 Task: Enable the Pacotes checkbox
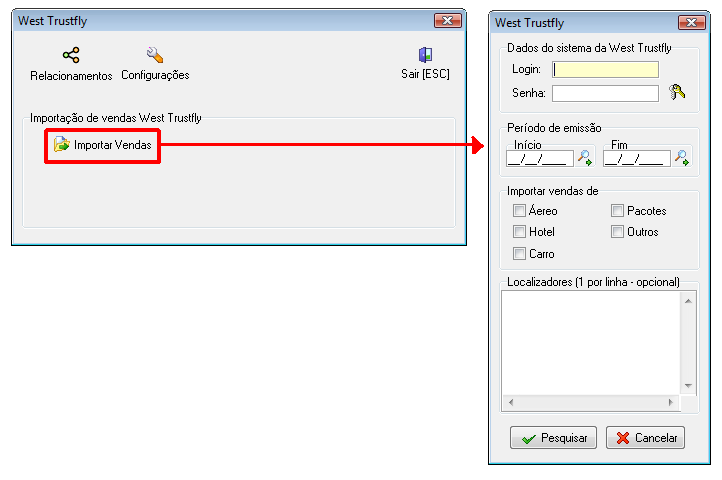[617, 211]
